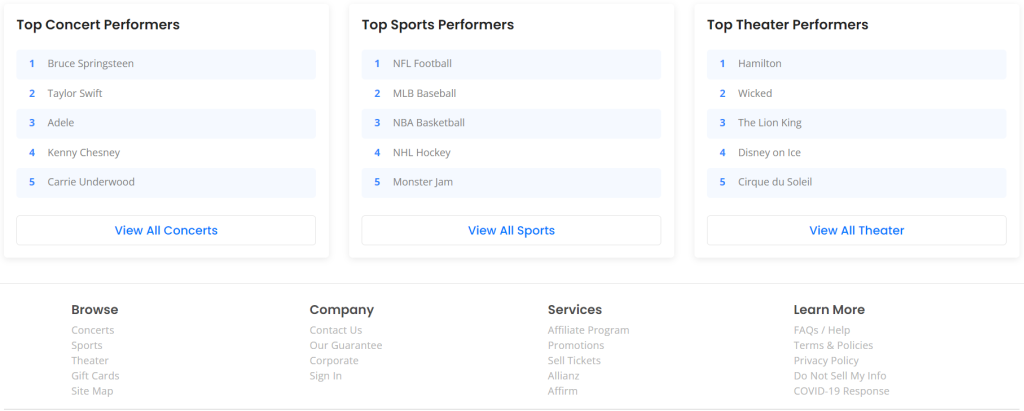Select Taylor Swift from concert performers
This screenshot has width=1024, height=411.
pyautogui.click(x=75, y=93)
